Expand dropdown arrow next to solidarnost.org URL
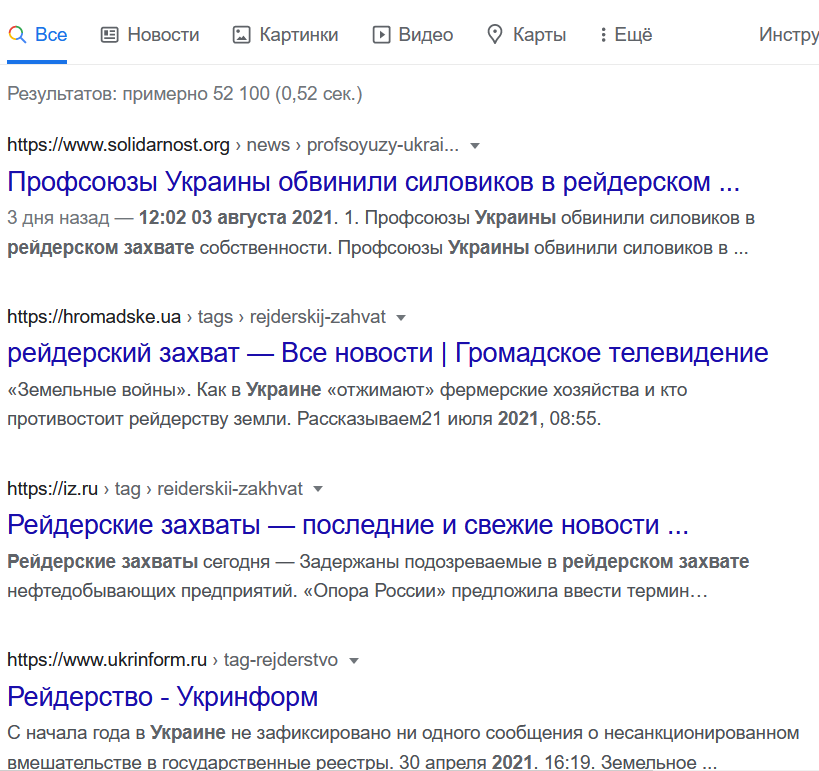Screen dimensions: 819x771 (x=475, y=146)
